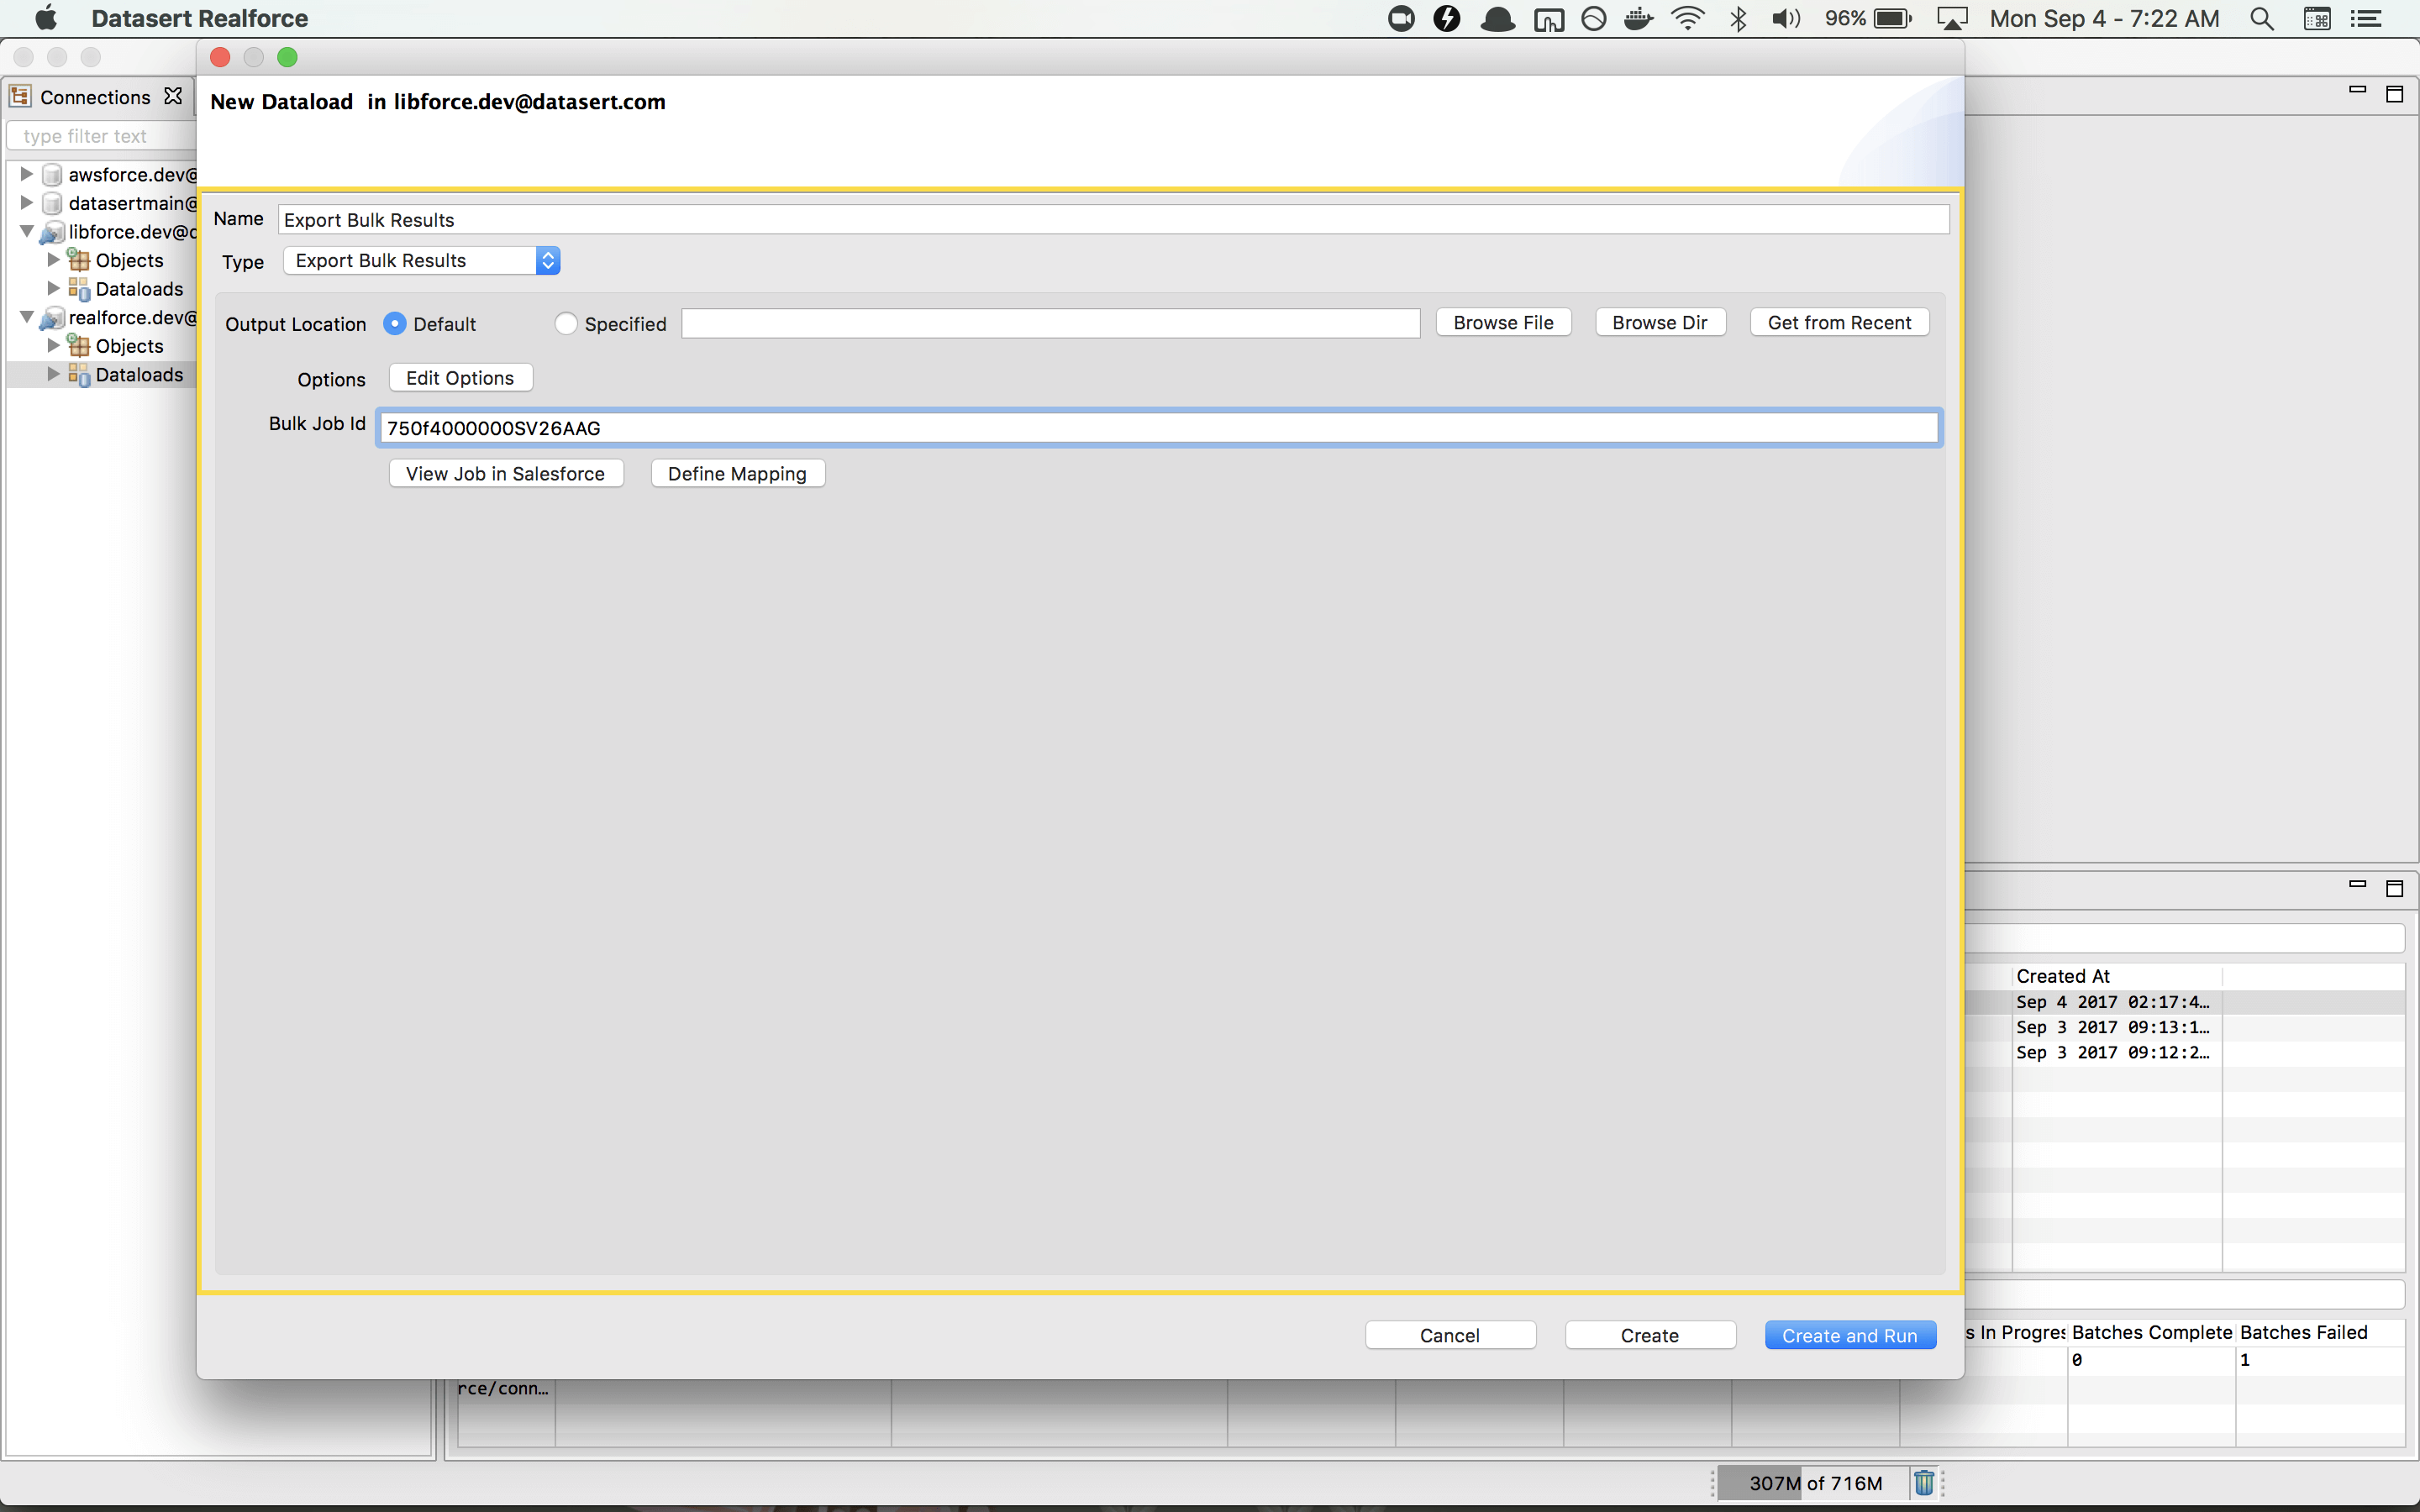Close the Connections tab via X icon
Screen dimensions: 2420x1512
pos(173,96)
